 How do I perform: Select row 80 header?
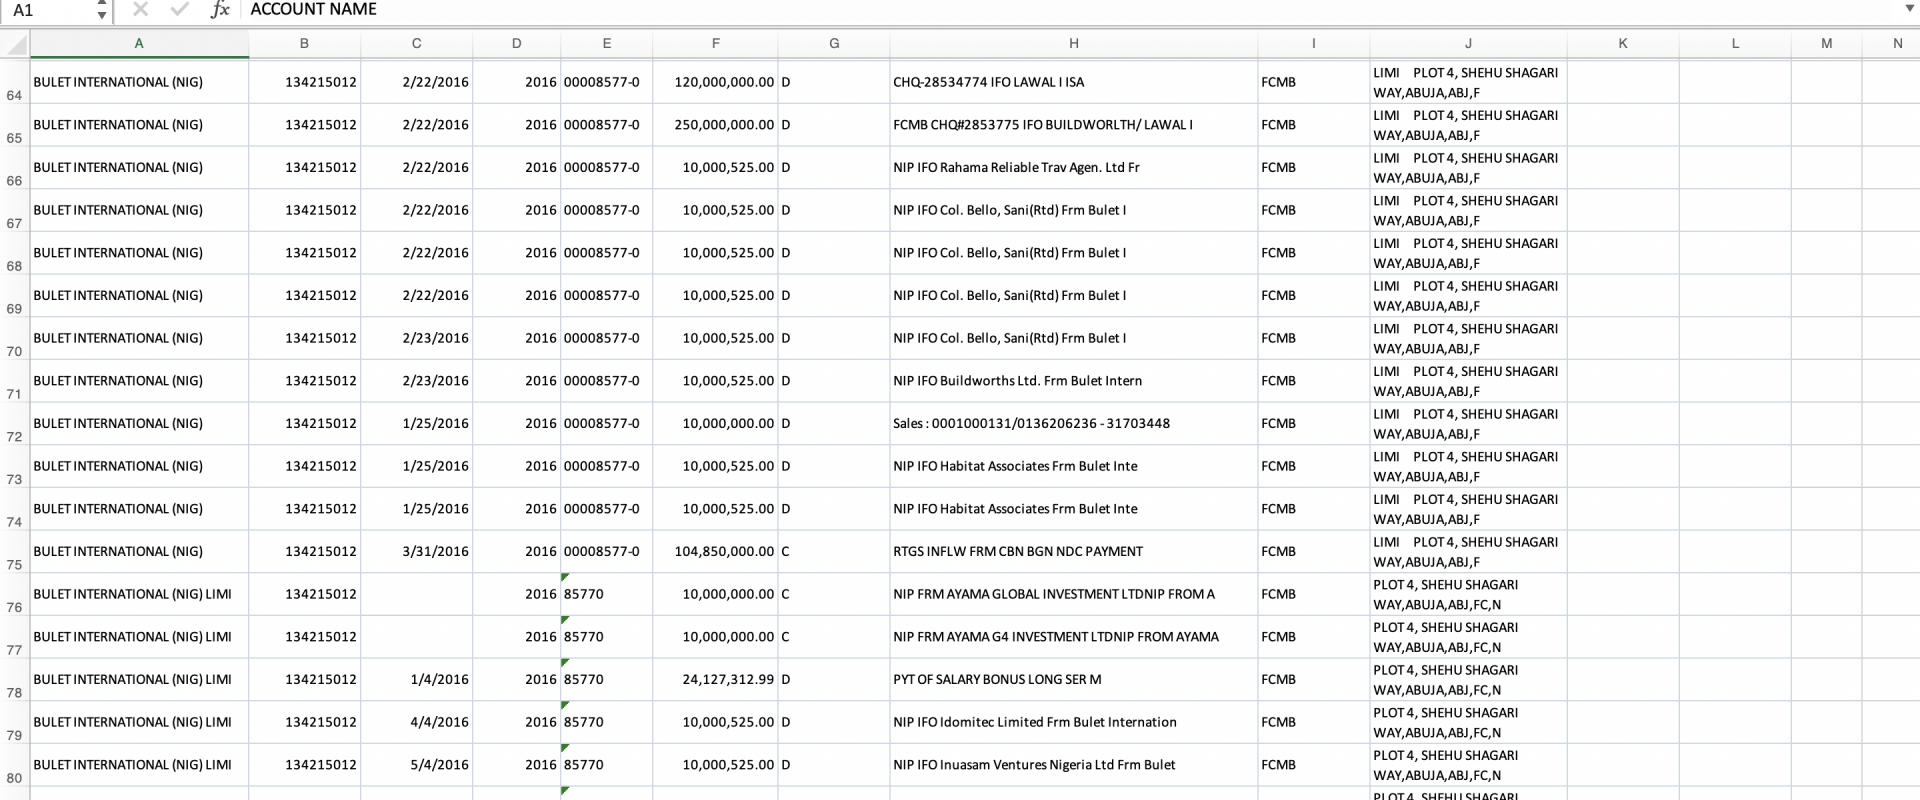point(15,764)
